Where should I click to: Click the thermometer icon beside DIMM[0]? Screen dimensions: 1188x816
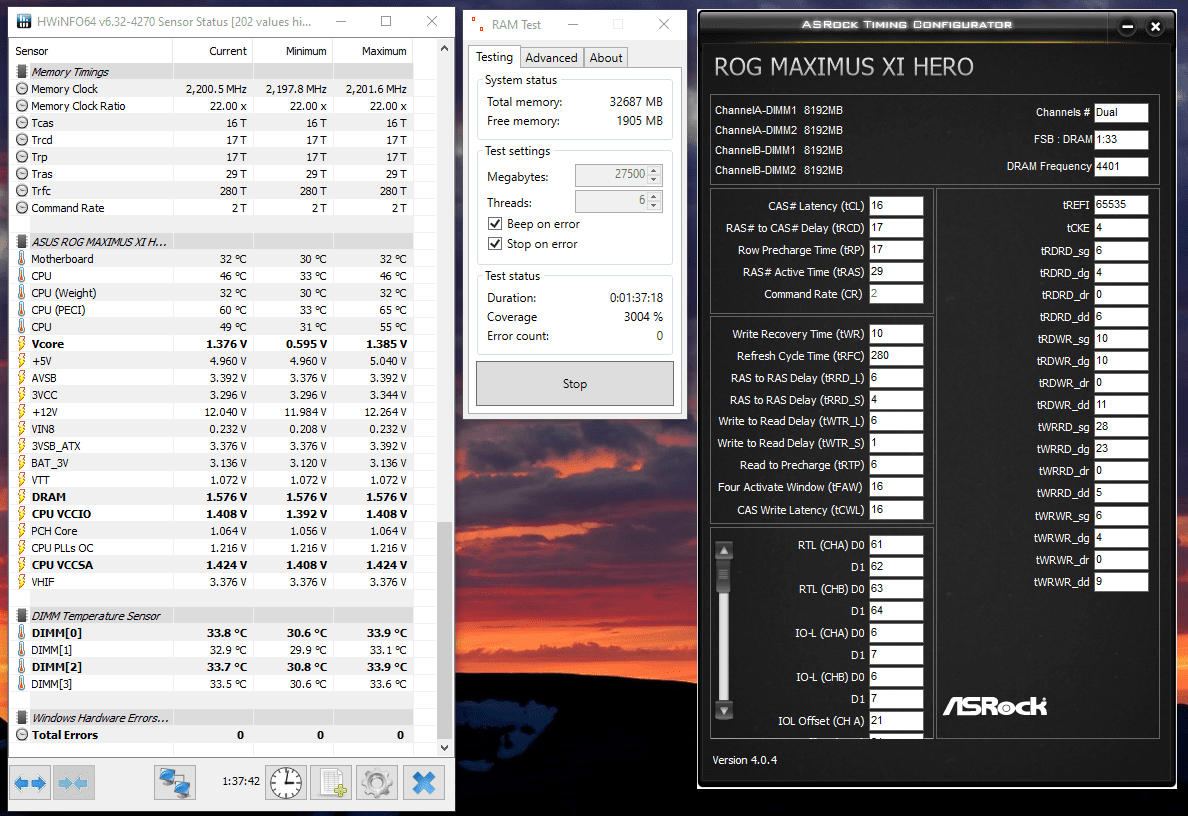(22, 633)
